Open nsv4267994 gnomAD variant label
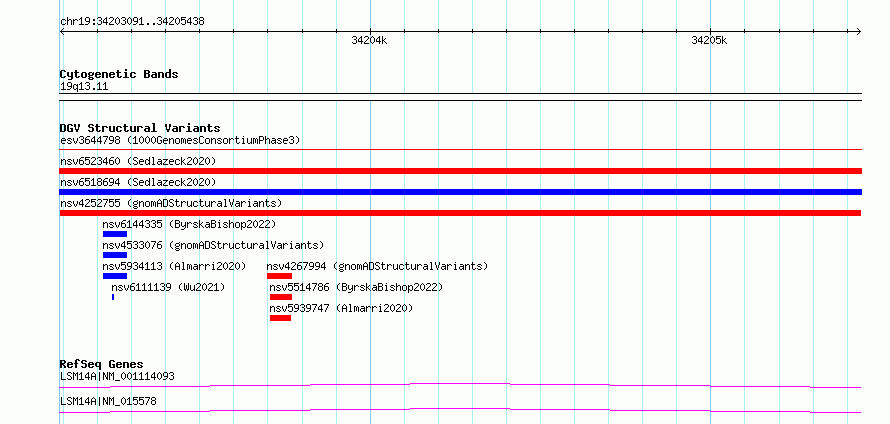 pos(377,266)
